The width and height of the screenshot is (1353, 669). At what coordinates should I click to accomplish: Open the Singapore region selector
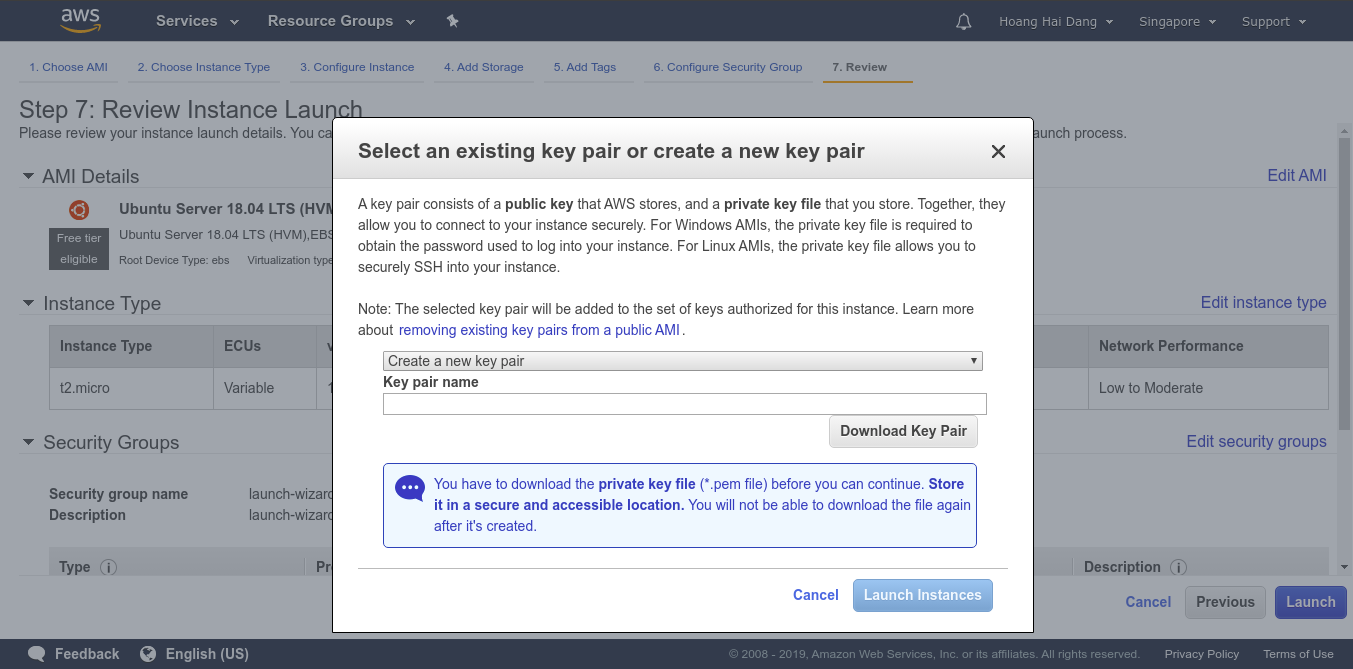(1177, 21)
